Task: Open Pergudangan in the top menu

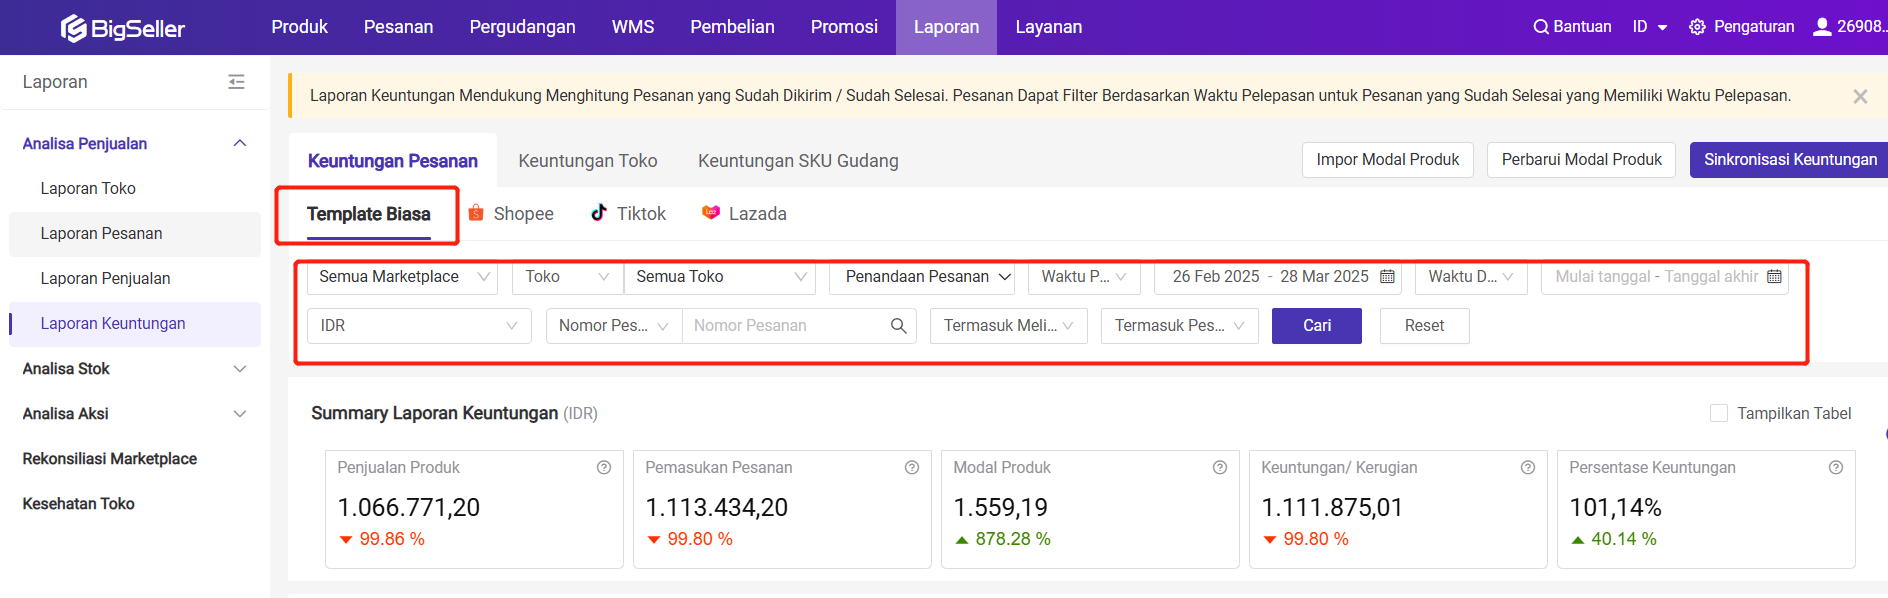Action: pyautogui.click(x=522, y=27)
